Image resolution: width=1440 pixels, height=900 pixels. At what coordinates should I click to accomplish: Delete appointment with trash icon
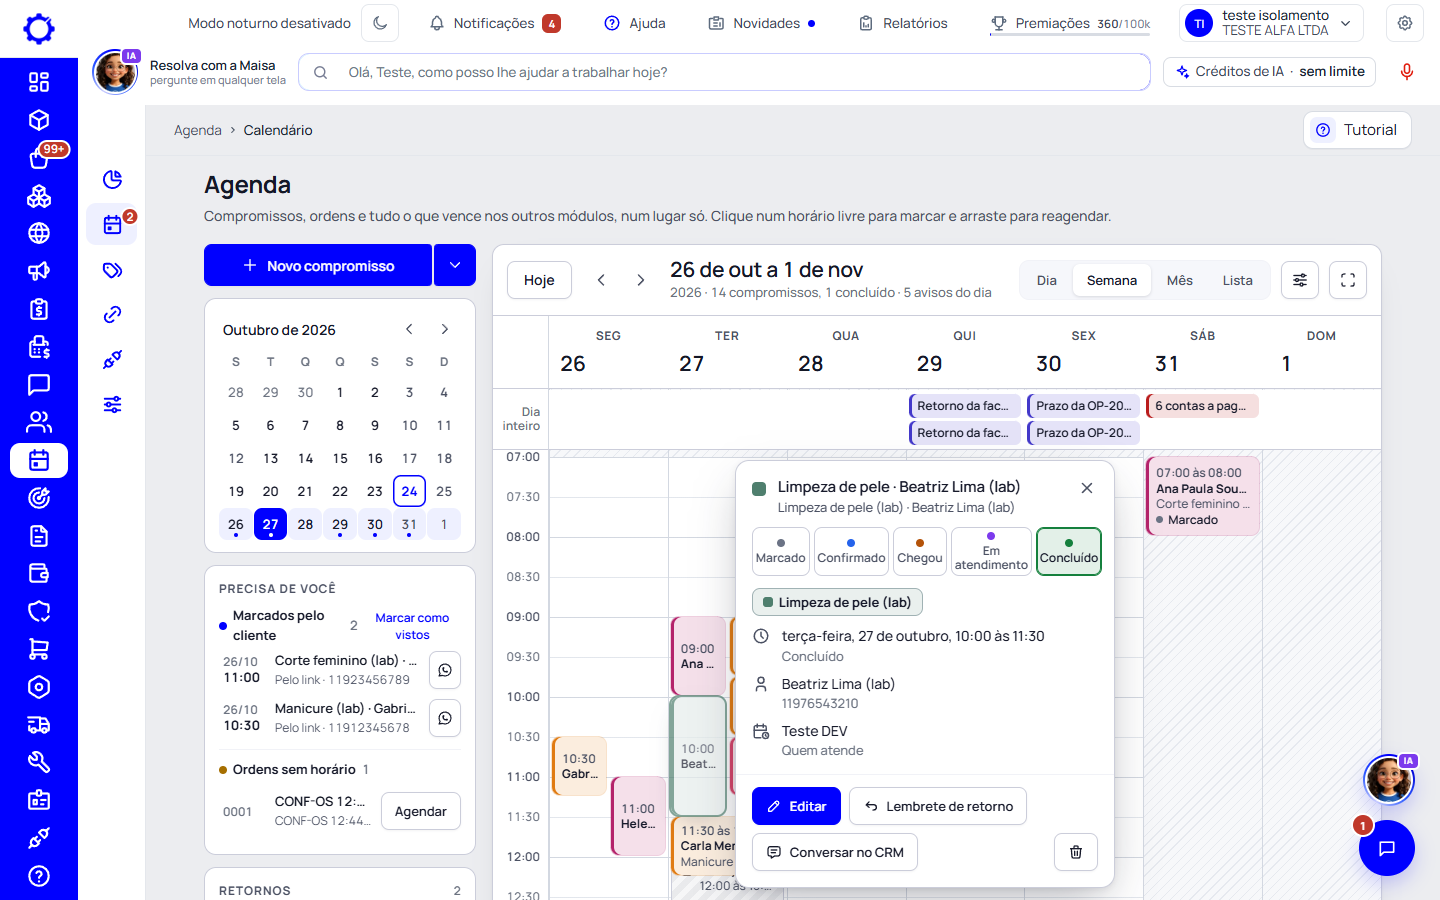(1076, 852)
